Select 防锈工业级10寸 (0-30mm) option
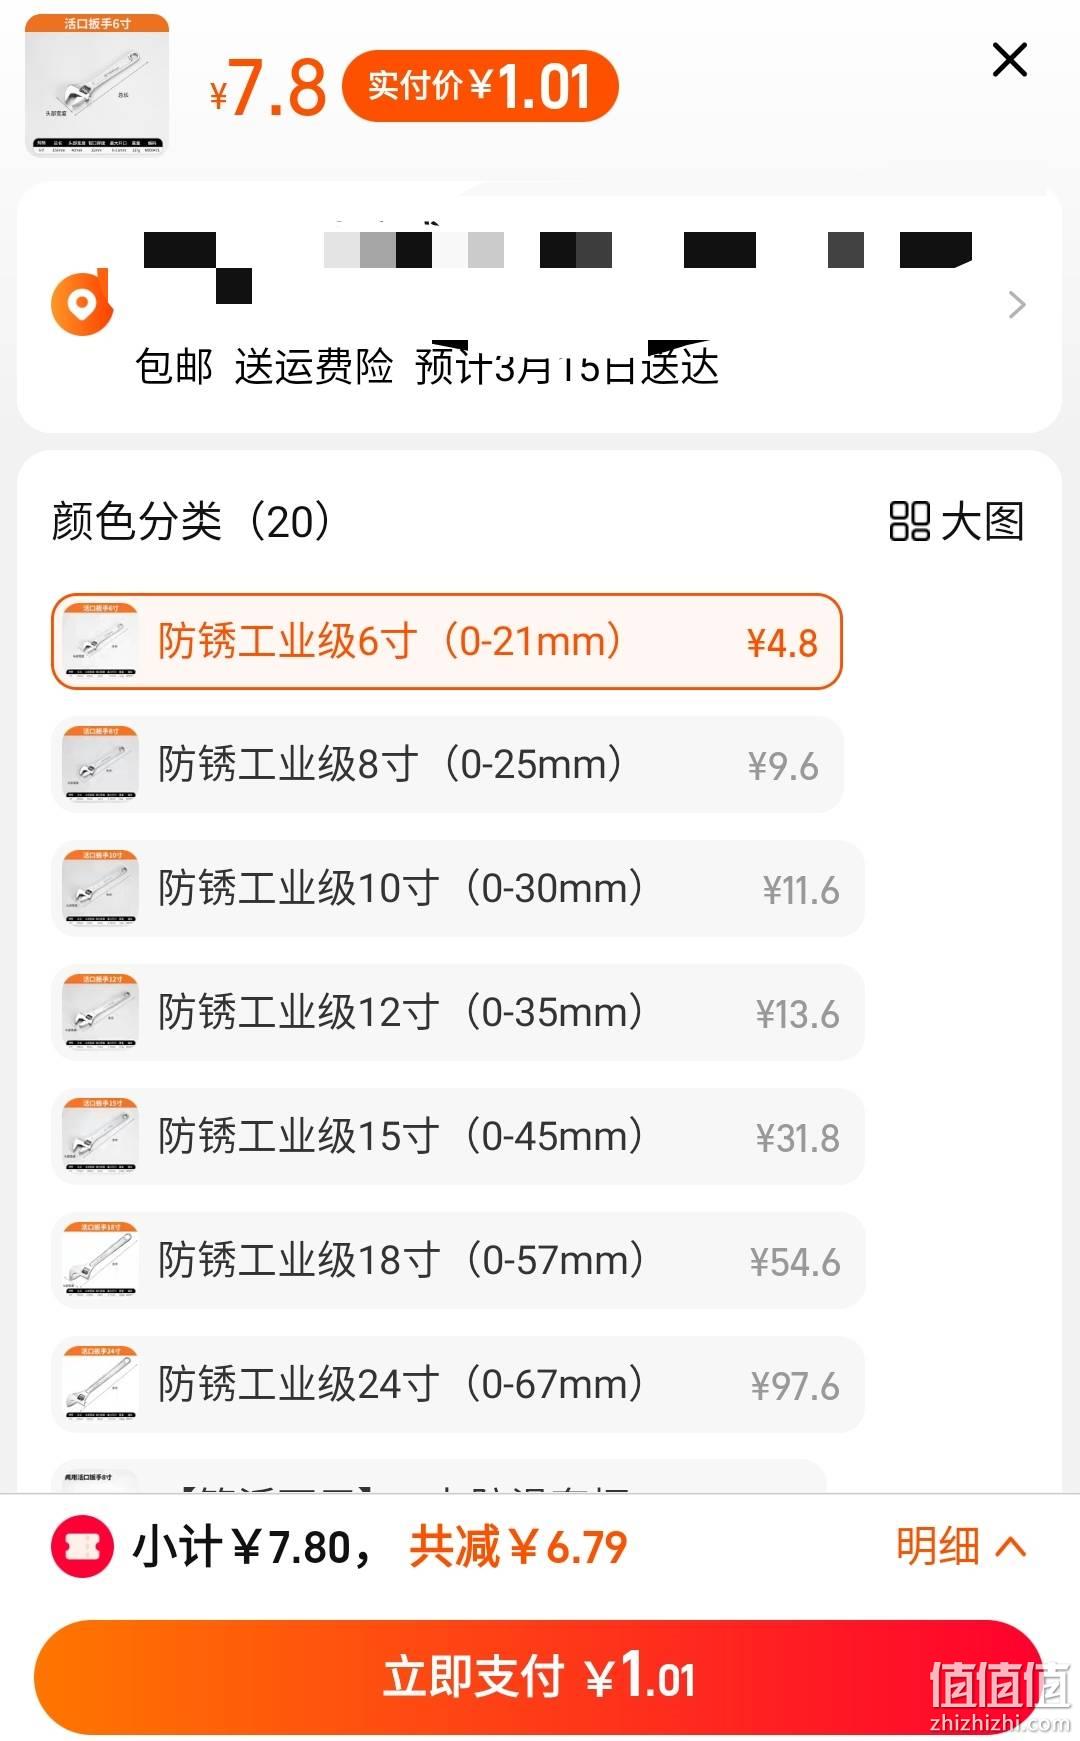This screenshot has width=1080, height=1741. point(458,889)
